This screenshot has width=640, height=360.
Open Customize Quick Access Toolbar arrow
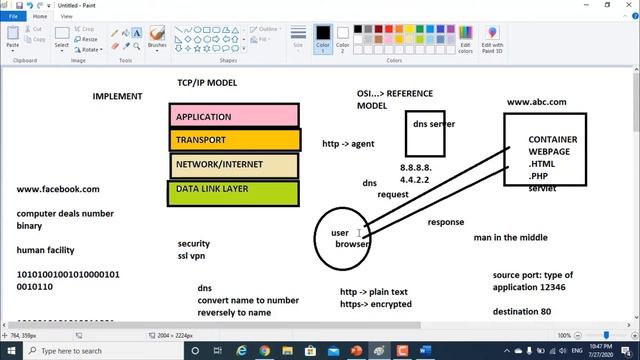[49, 6]
